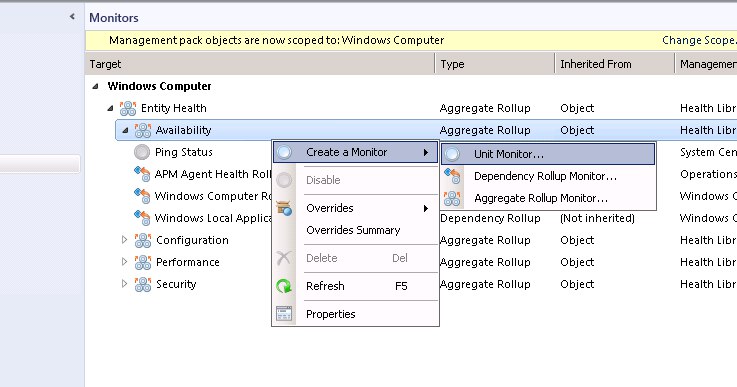Collapse the Windows Computer tree node
This screenshot has height=387, width=737.
tap(95, 86)
